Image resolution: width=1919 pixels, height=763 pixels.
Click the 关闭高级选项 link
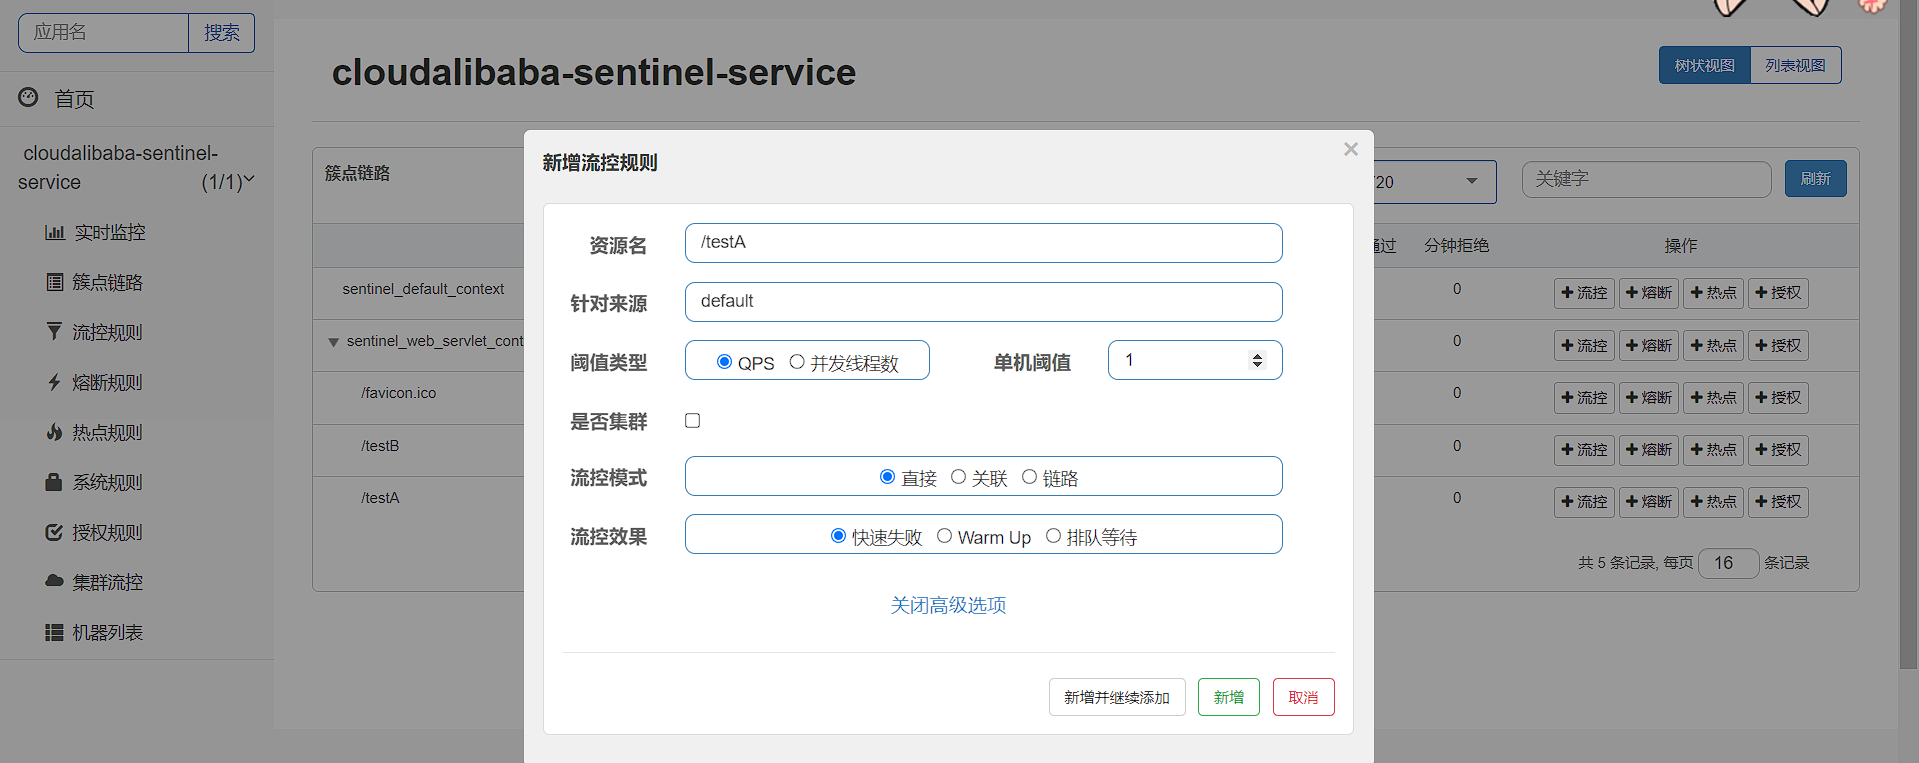pos(948,605)
